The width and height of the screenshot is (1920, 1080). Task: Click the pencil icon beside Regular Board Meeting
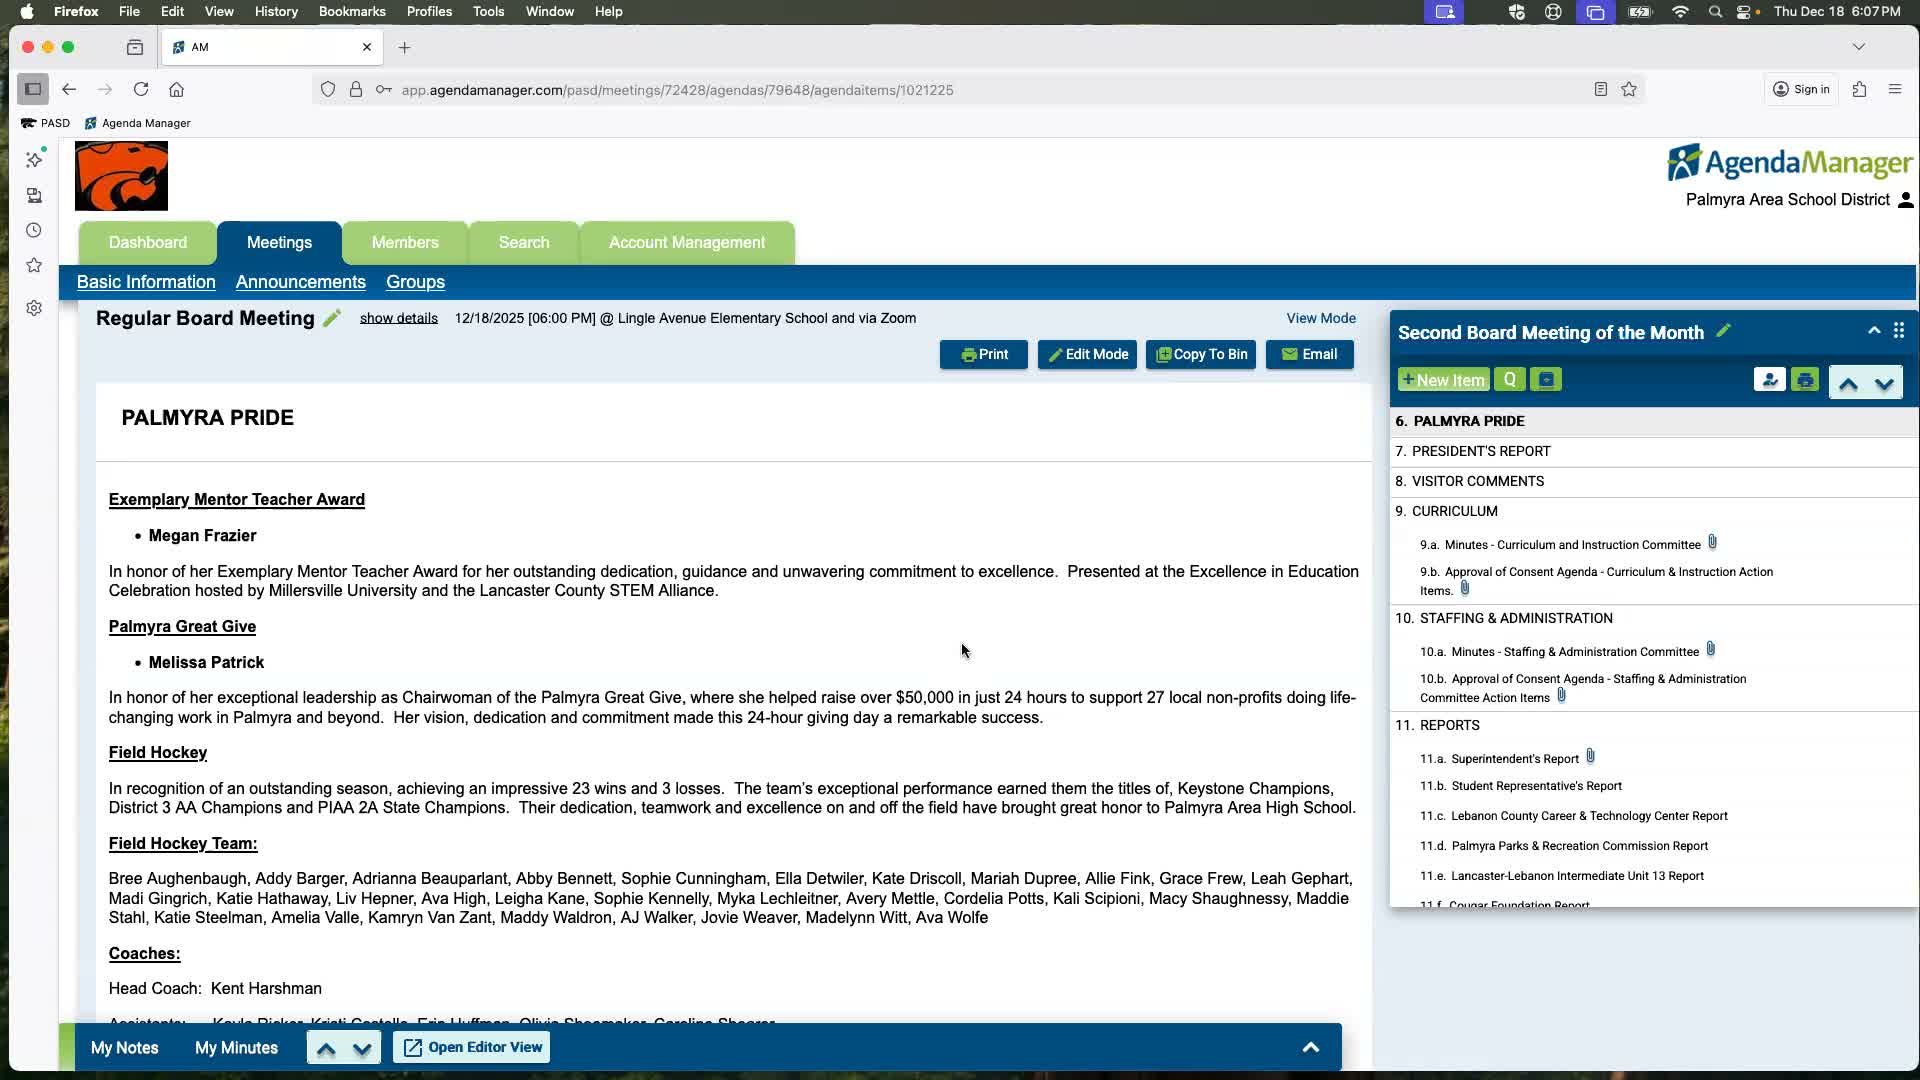point(332,318)
